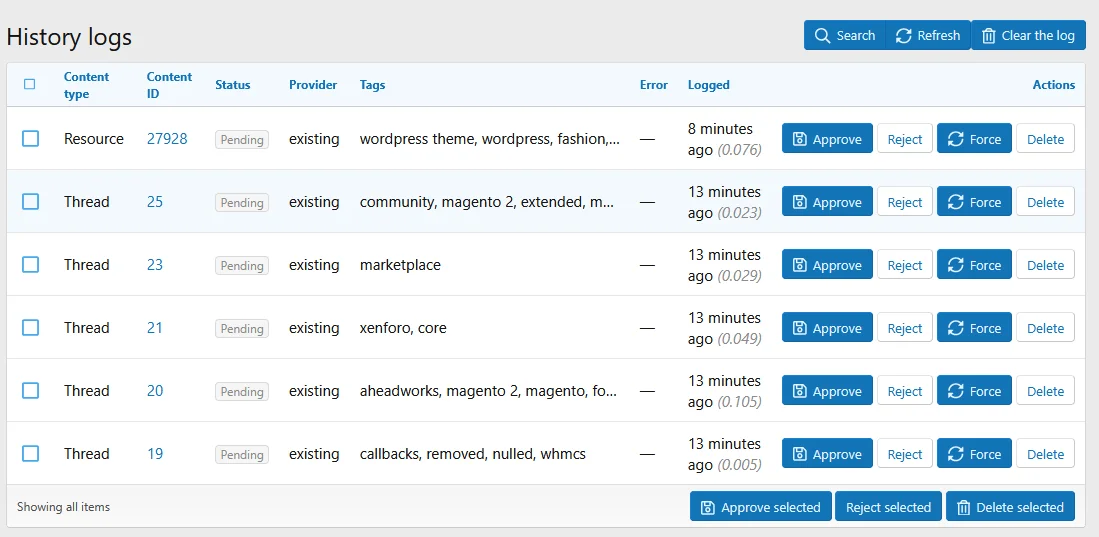Click the 'marketplace' tags cell
Screen dimensions: 1099x537
[x=400, y=265]
